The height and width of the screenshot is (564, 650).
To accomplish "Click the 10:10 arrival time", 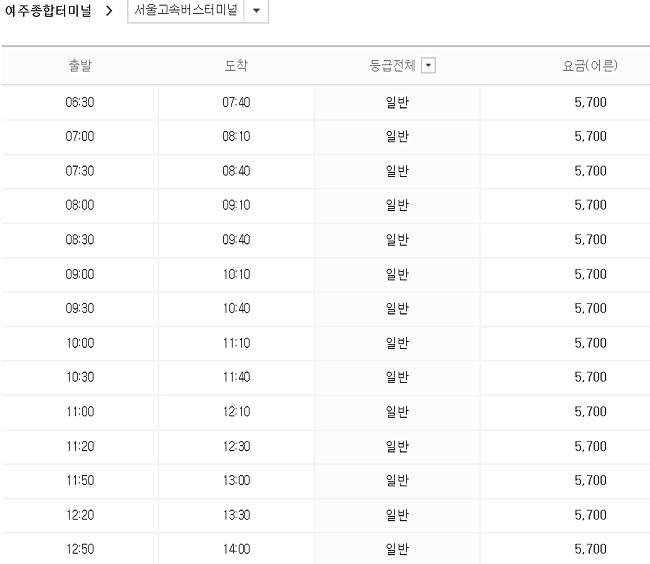I will [x=236, y=274].
